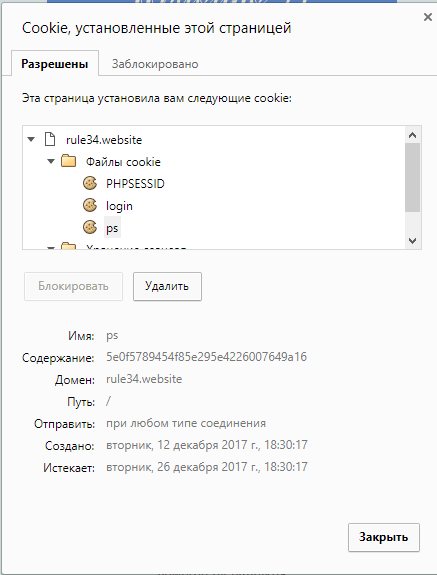Click the Закрыть button

pos(383,537)
